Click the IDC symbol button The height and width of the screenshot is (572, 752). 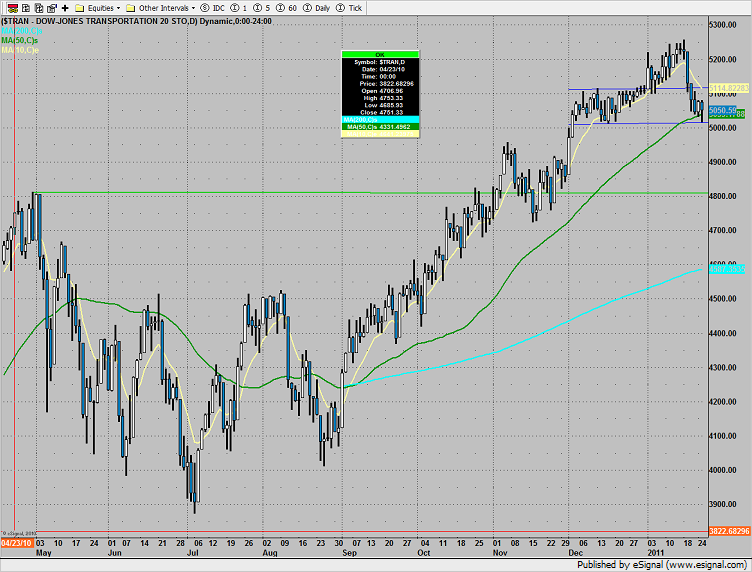[x=213, y=8]
